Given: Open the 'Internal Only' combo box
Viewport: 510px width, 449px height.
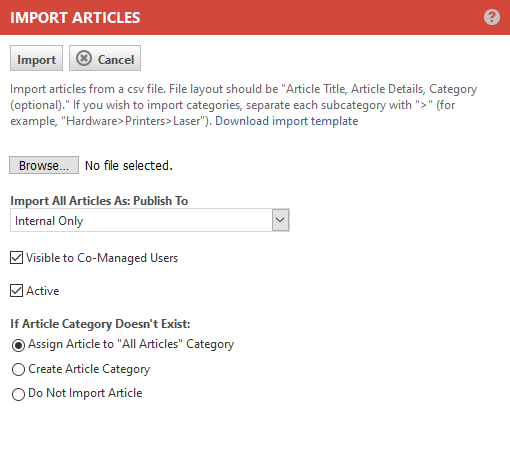Looking at the screenshot, I should [150, 220].
